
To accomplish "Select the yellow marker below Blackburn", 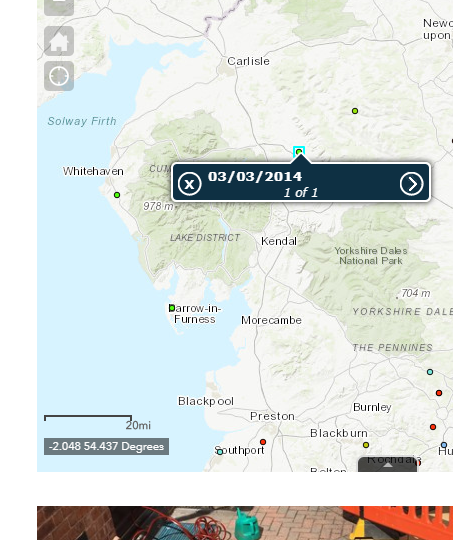I will [x=366, y=445].
